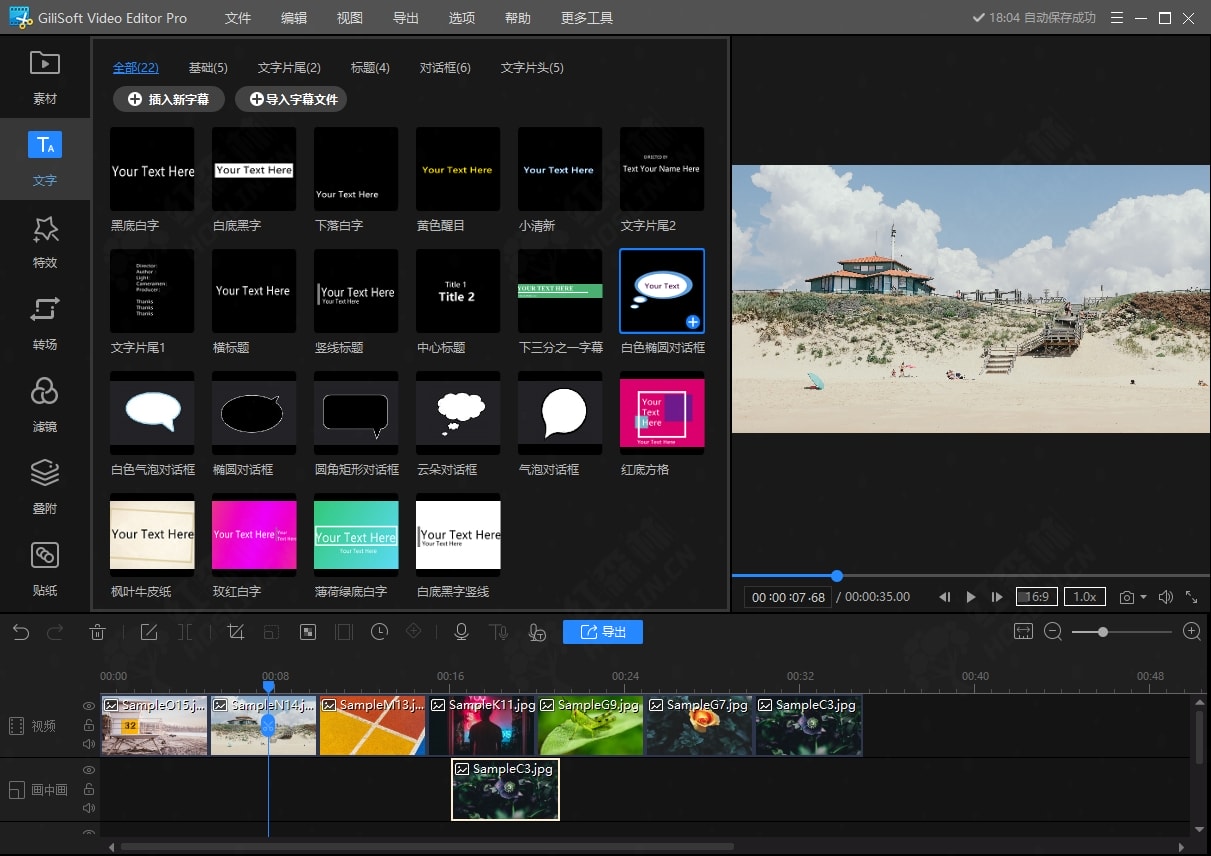Click the delete trash icon in timeline toolbar

click(97, 632)
